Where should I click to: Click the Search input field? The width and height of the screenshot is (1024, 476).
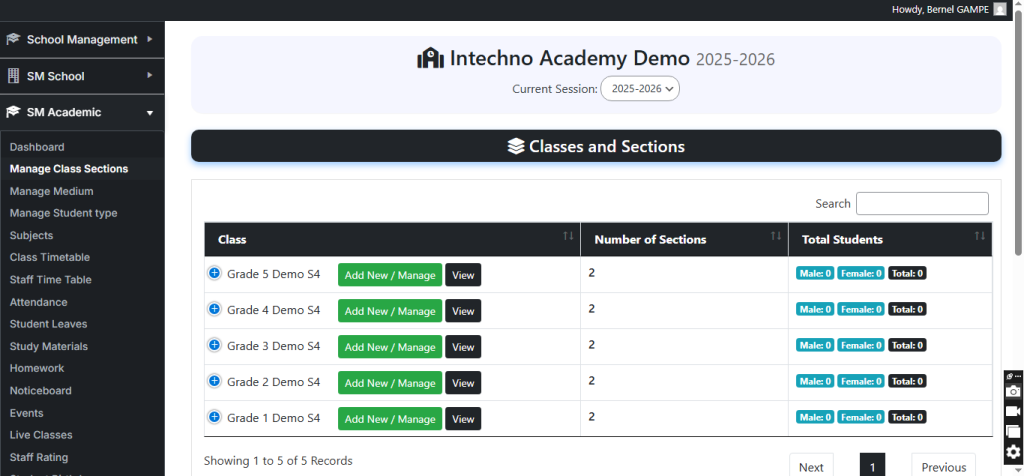pyautogui.click(x=922, y=203)
